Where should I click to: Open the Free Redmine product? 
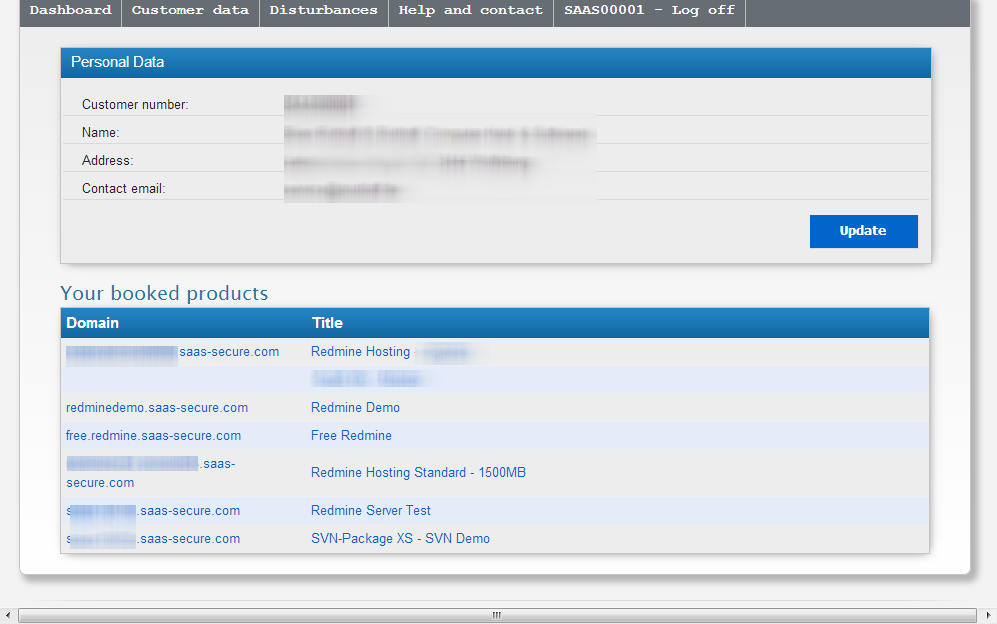(351, 435)
